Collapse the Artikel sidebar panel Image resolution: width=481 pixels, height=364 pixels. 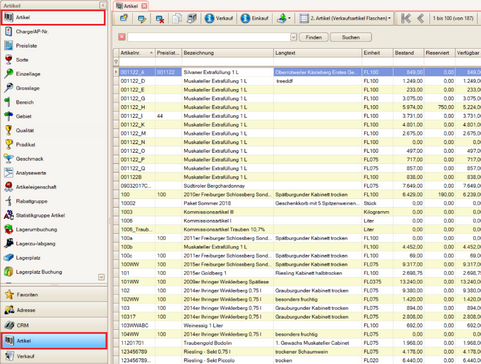[103, 5]
